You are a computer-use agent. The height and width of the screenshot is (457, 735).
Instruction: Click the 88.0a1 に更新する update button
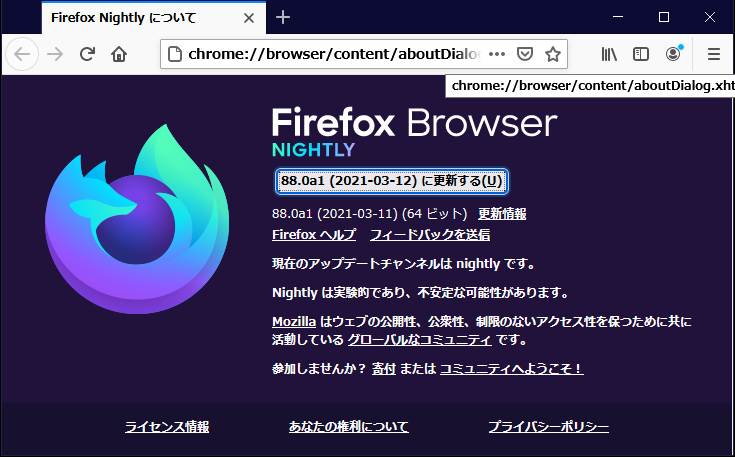click(x=392, y=181)
